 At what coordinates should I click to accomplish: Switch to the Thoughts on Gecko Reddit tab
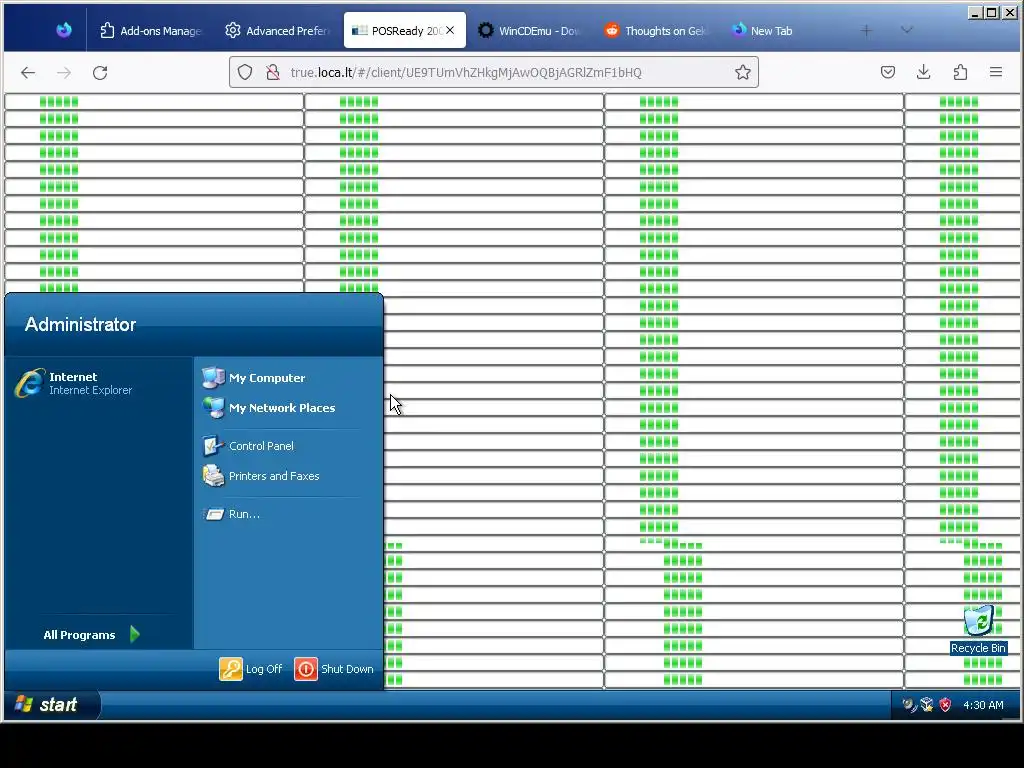click(x=655, y=31)
